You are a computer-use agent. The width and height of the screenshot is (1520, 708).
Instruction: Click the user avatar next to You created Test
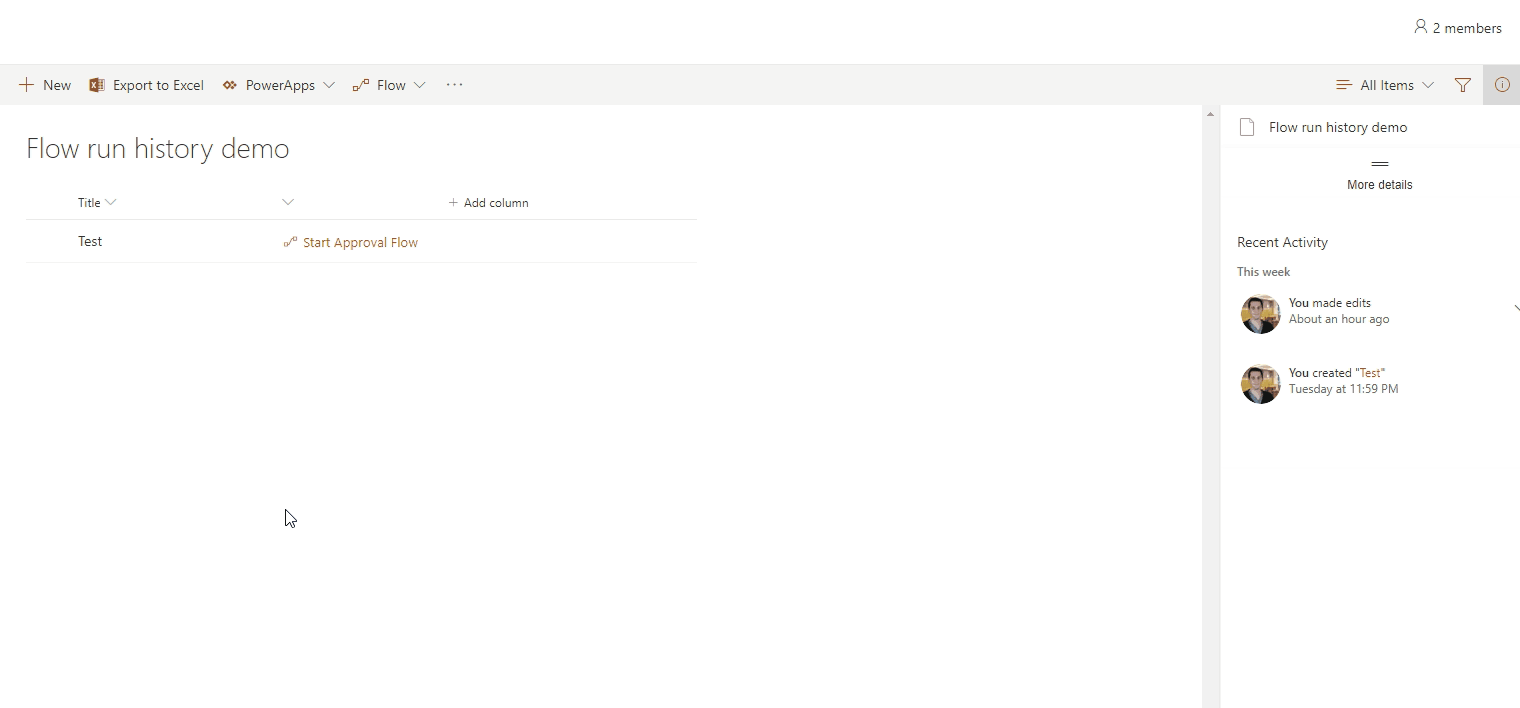[1260, 384]
